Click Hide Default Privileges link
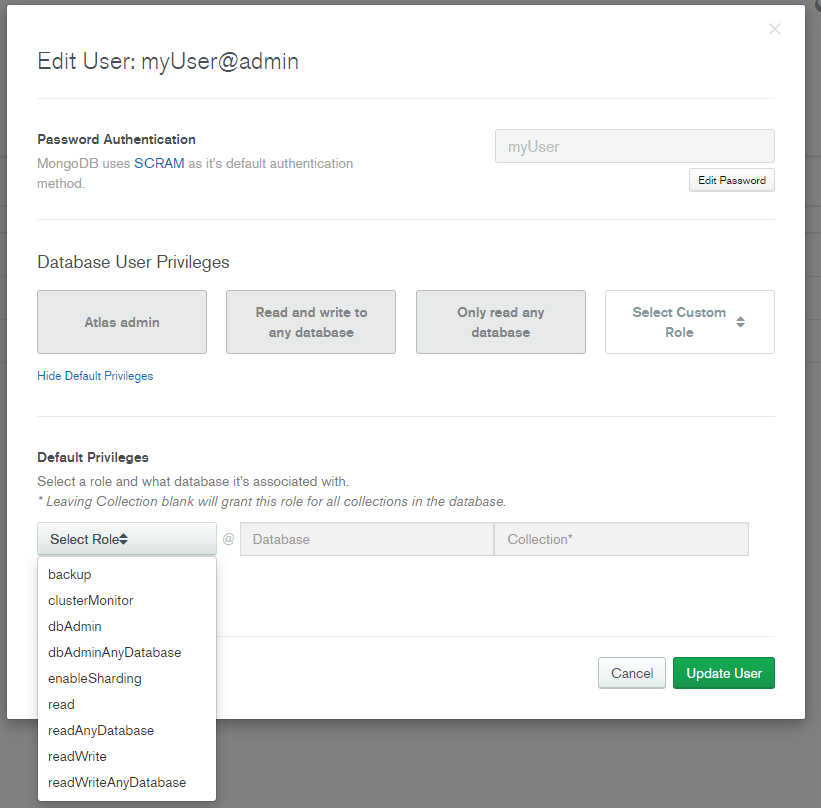 point(95,376)
